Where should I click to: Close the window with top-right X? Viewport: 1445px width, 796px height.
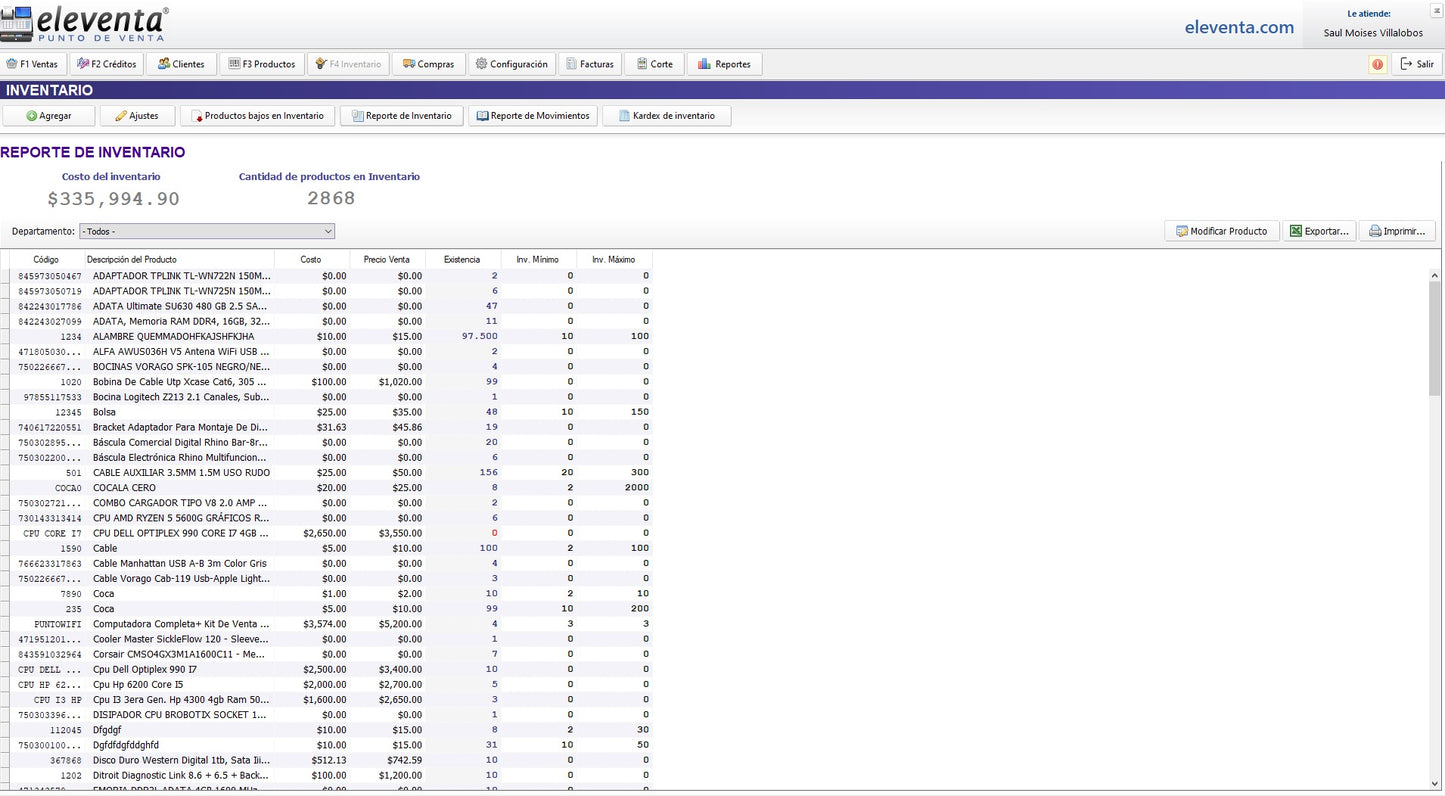[1435, 9]
